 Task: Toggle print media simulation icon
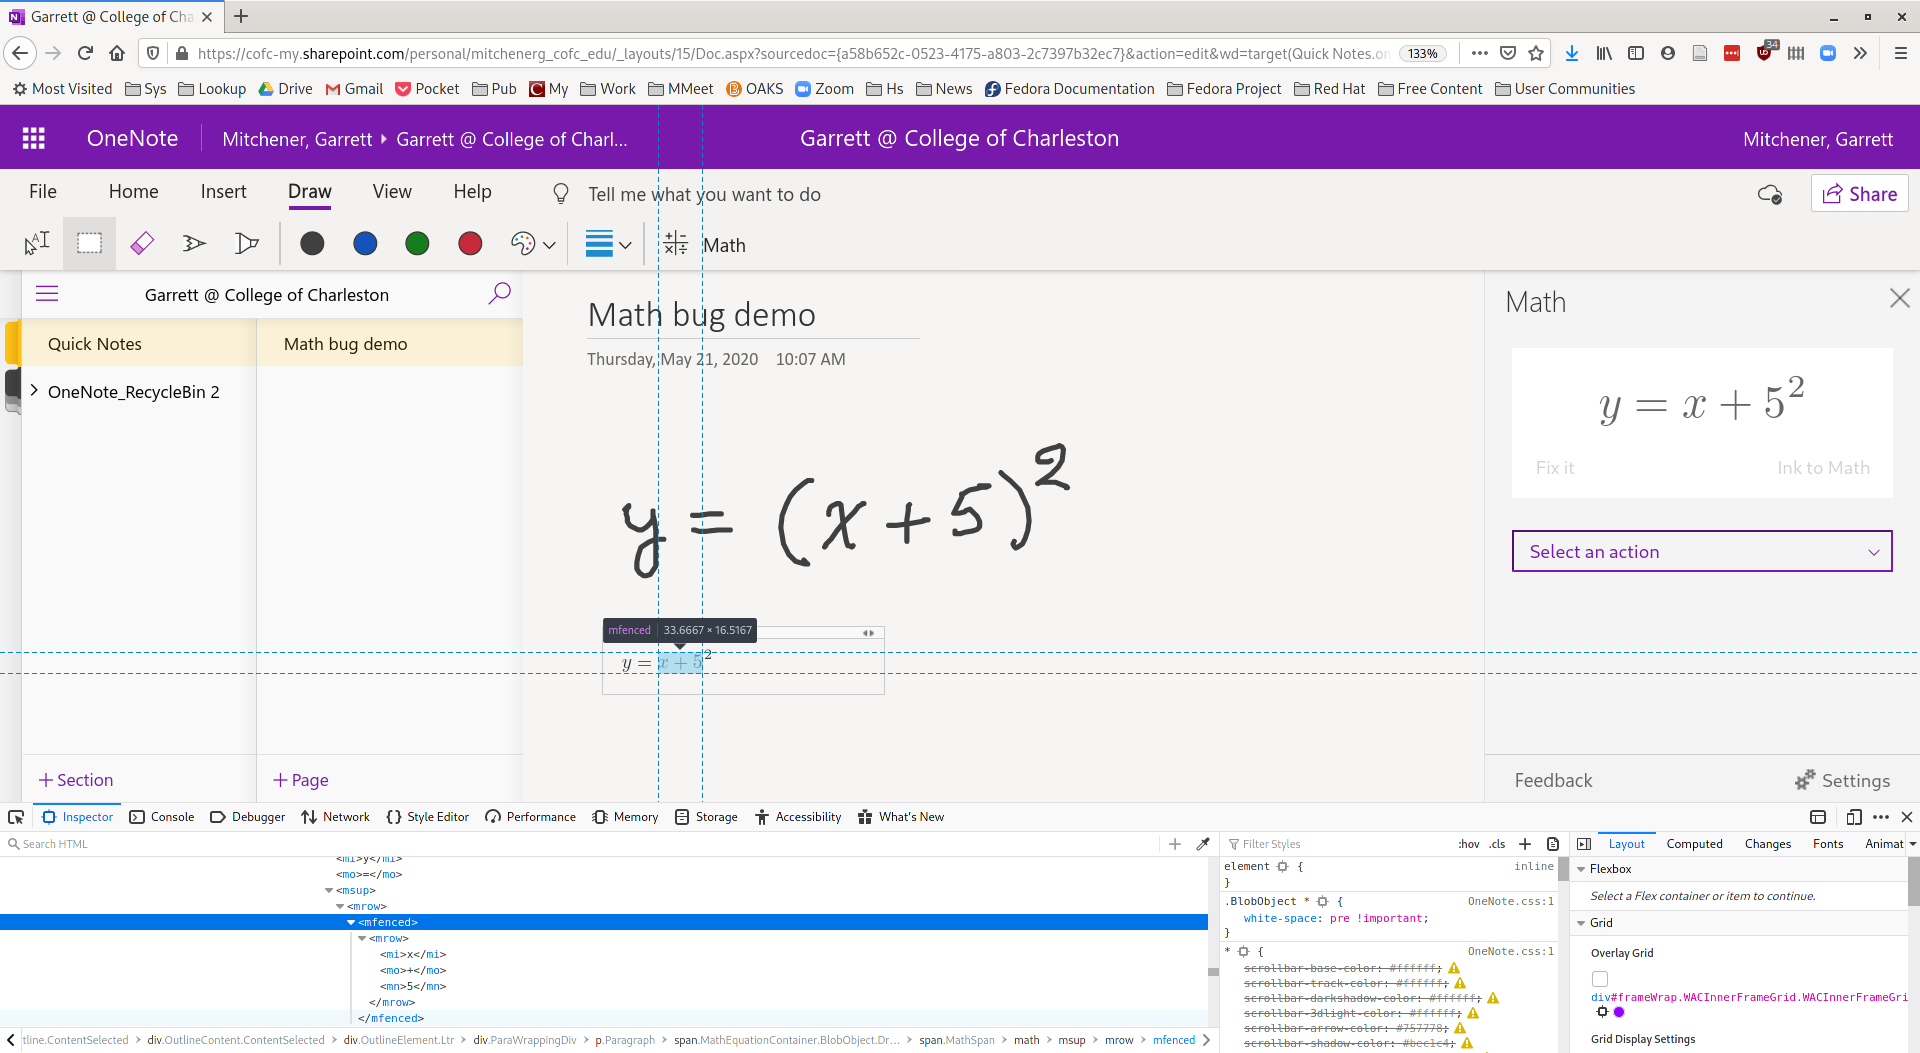click(x=1553, y=844)
